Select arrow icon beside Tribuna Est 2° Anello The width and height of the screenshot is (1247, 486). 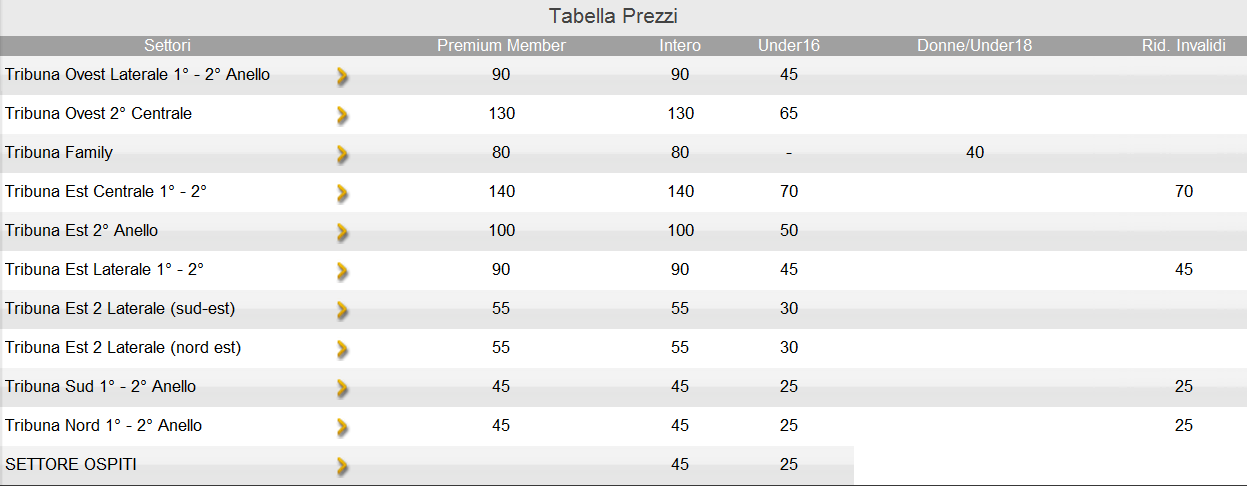(342, 232)
